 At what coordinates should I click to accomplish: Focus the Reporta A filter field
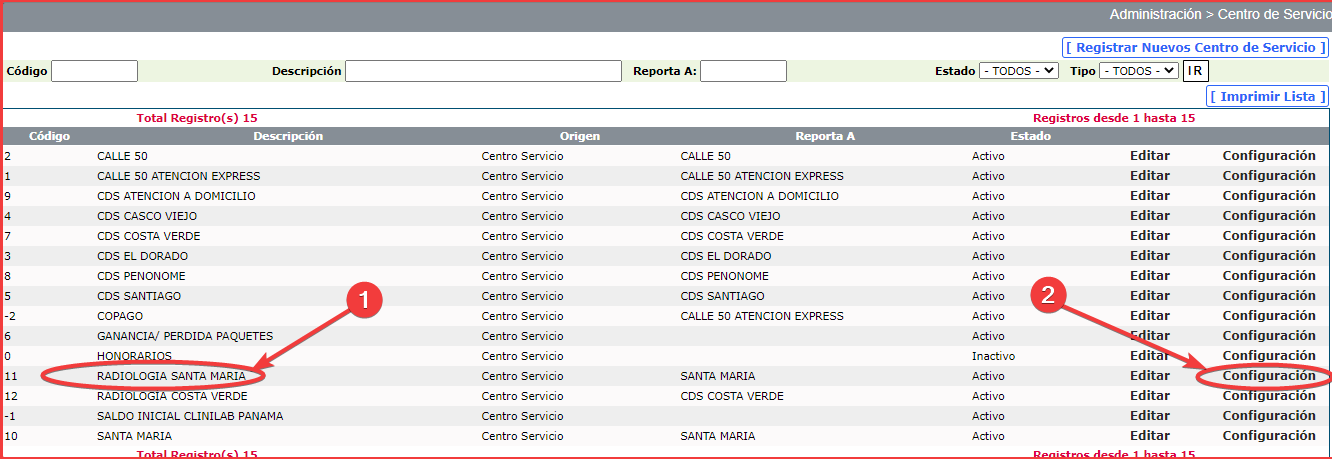tap(743, 71)
